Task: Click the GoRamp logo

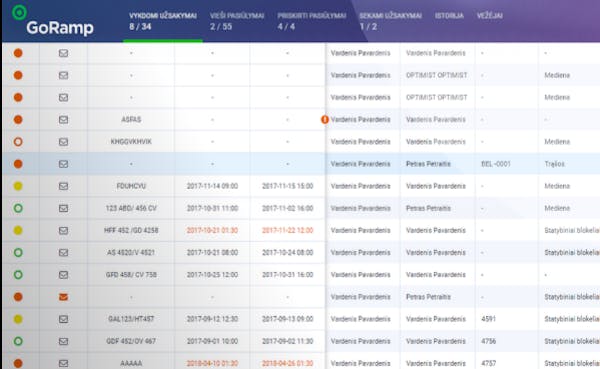Action: pos(53,21)
